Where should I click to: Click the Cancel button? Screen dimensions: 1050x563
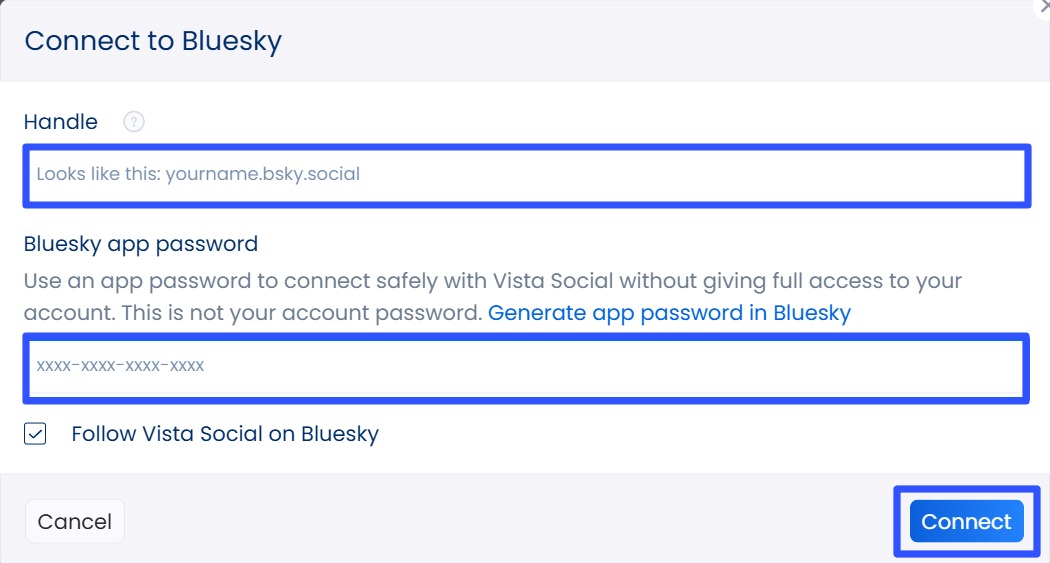click(x=75, y=522)
